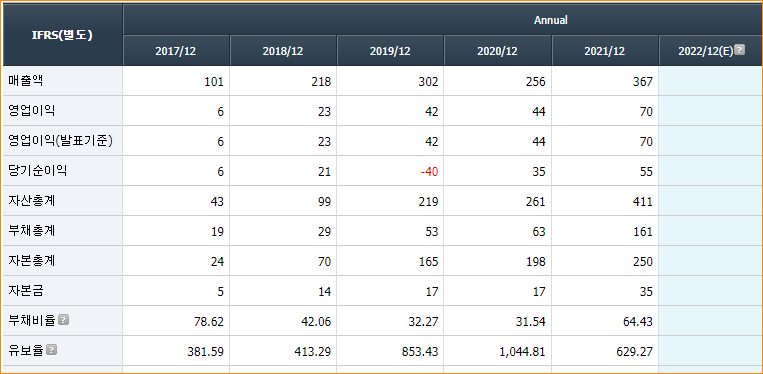Click the 부채비율 row label

point(32,321)
